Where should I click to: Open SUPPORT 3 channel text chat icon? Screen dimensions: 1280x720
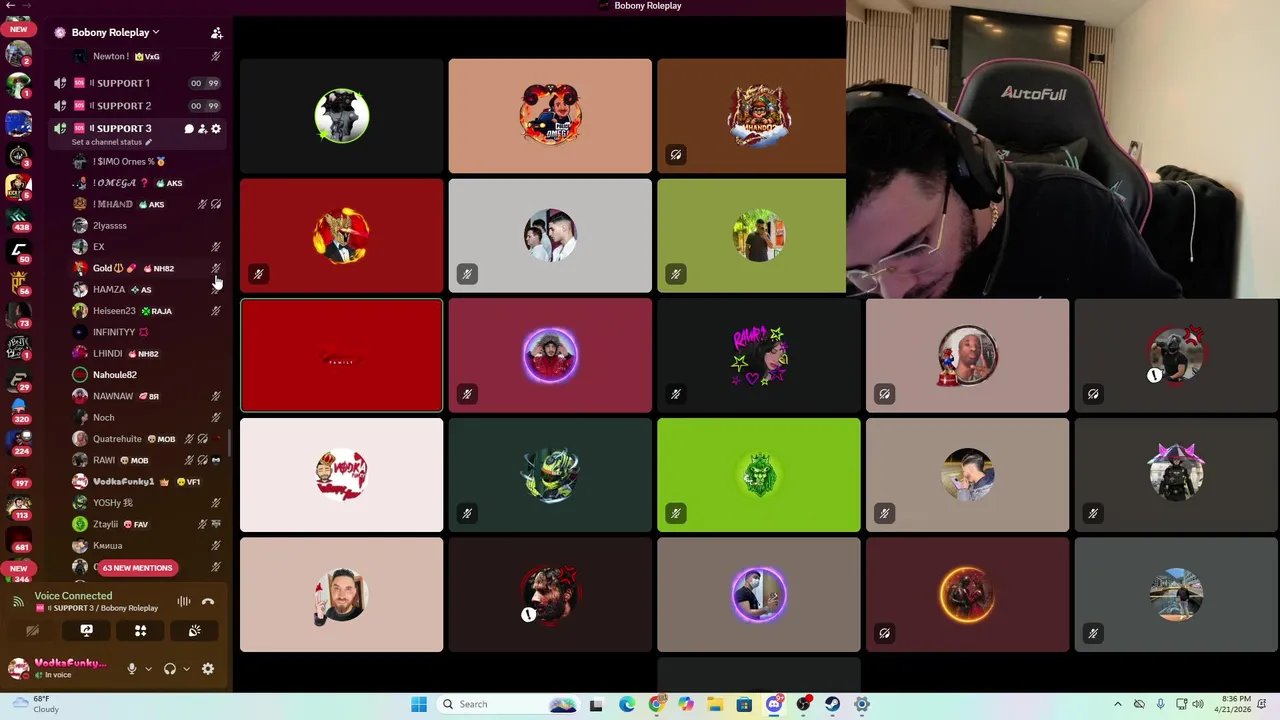click(x=188, y=129)
